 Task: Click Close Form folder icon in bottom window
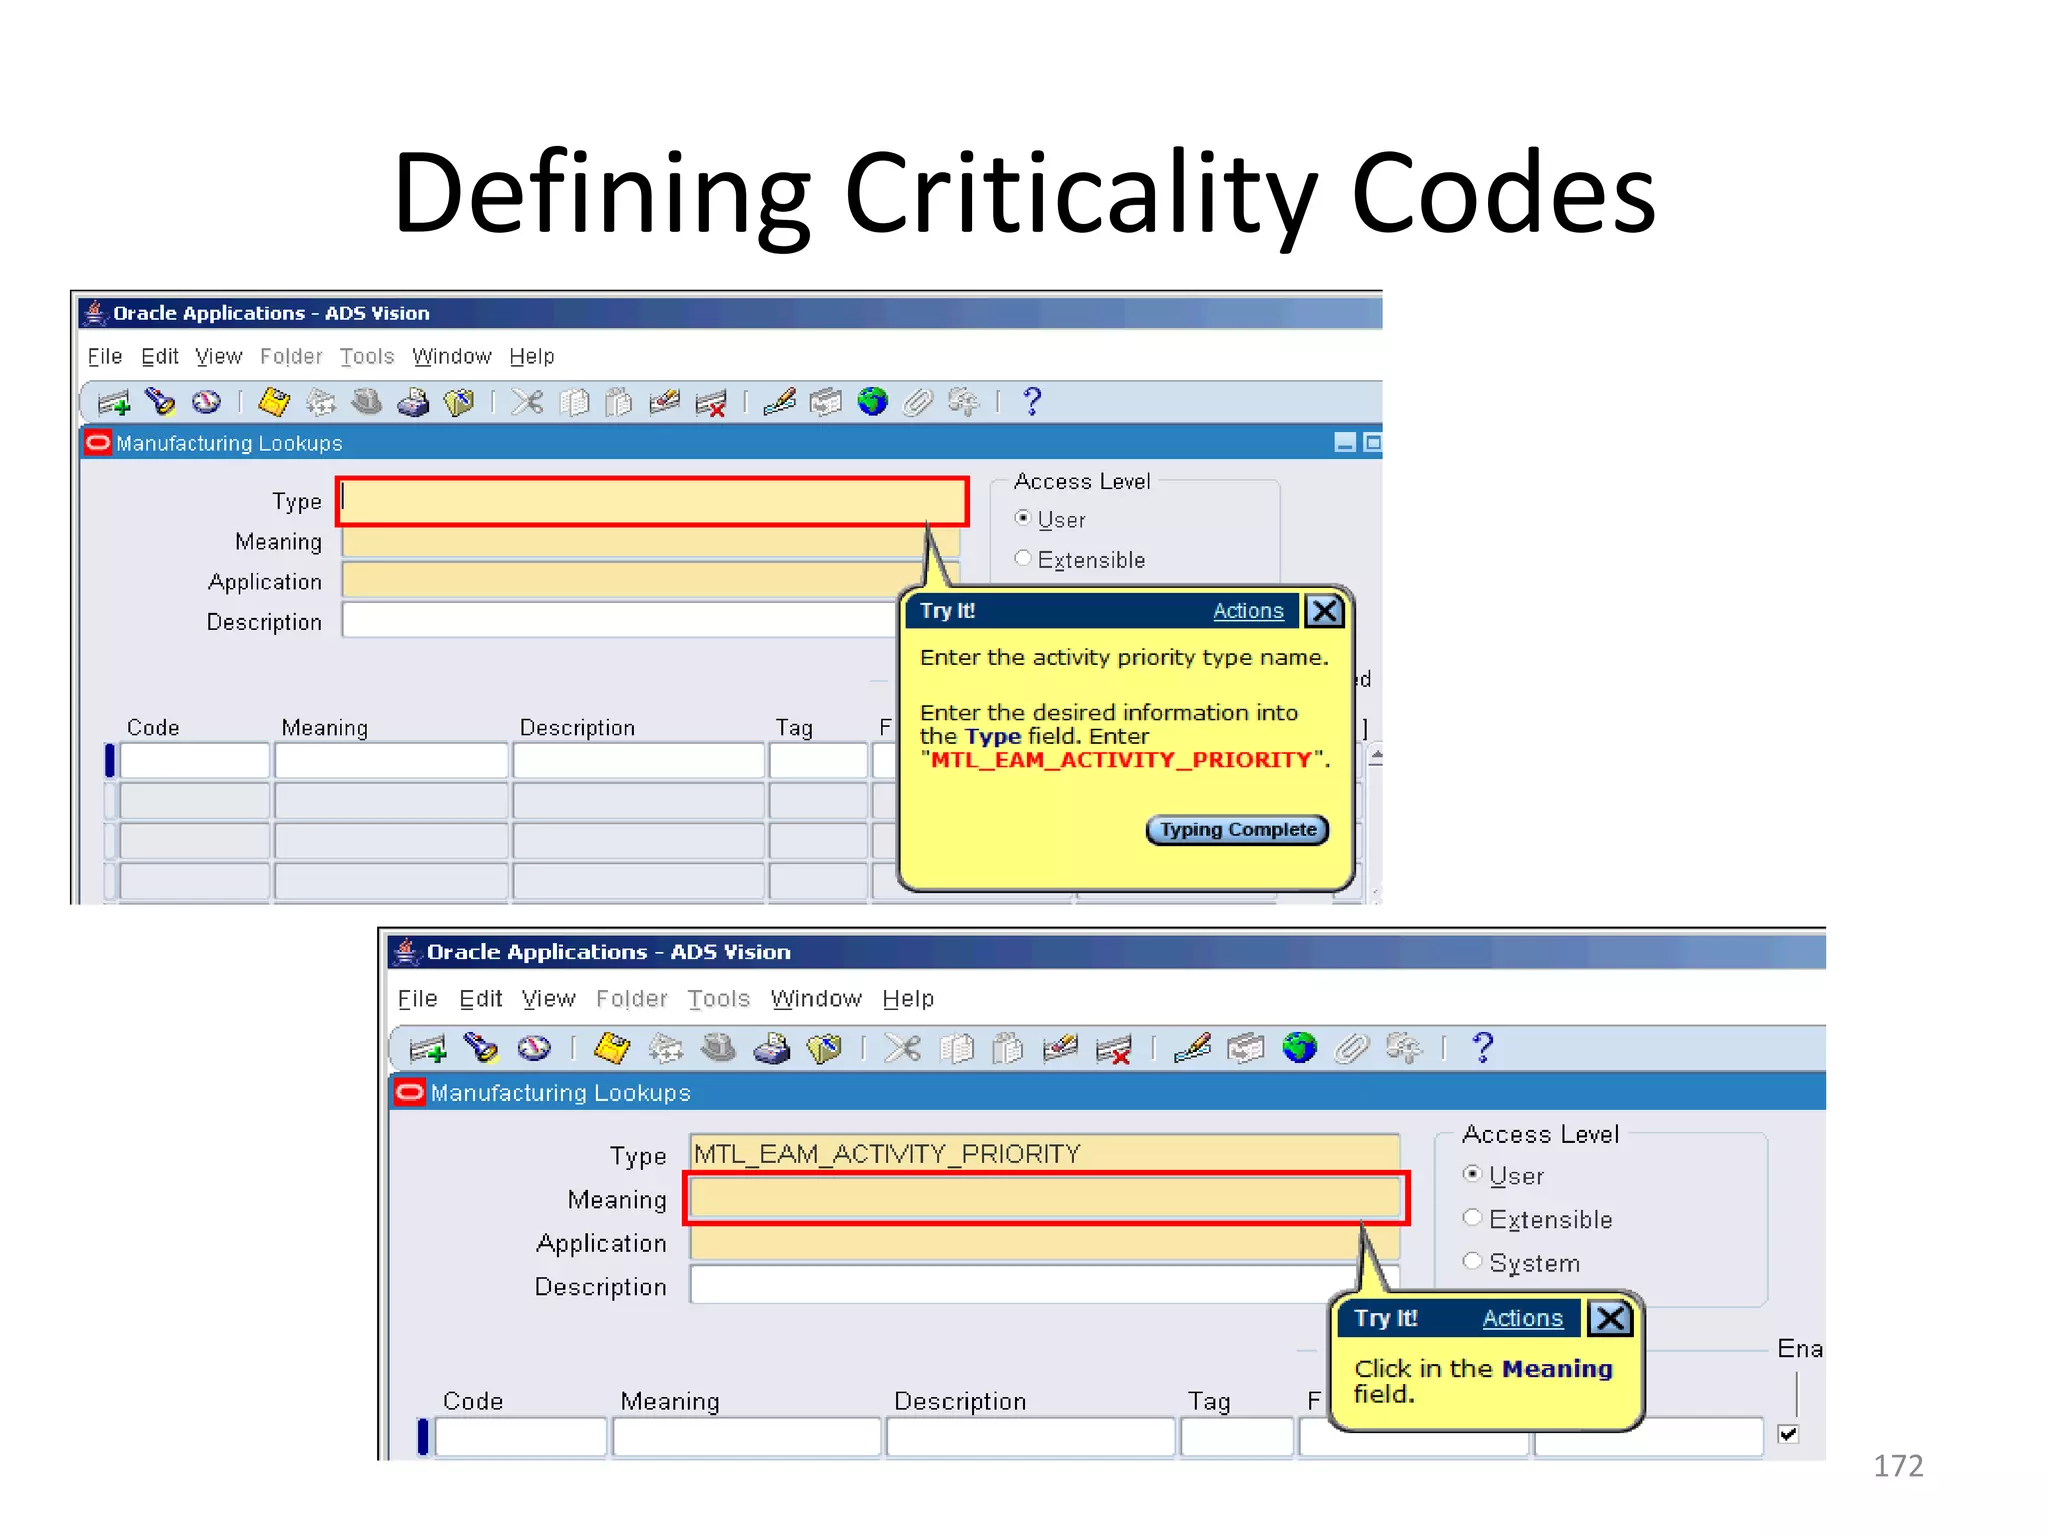point(825,1048)
